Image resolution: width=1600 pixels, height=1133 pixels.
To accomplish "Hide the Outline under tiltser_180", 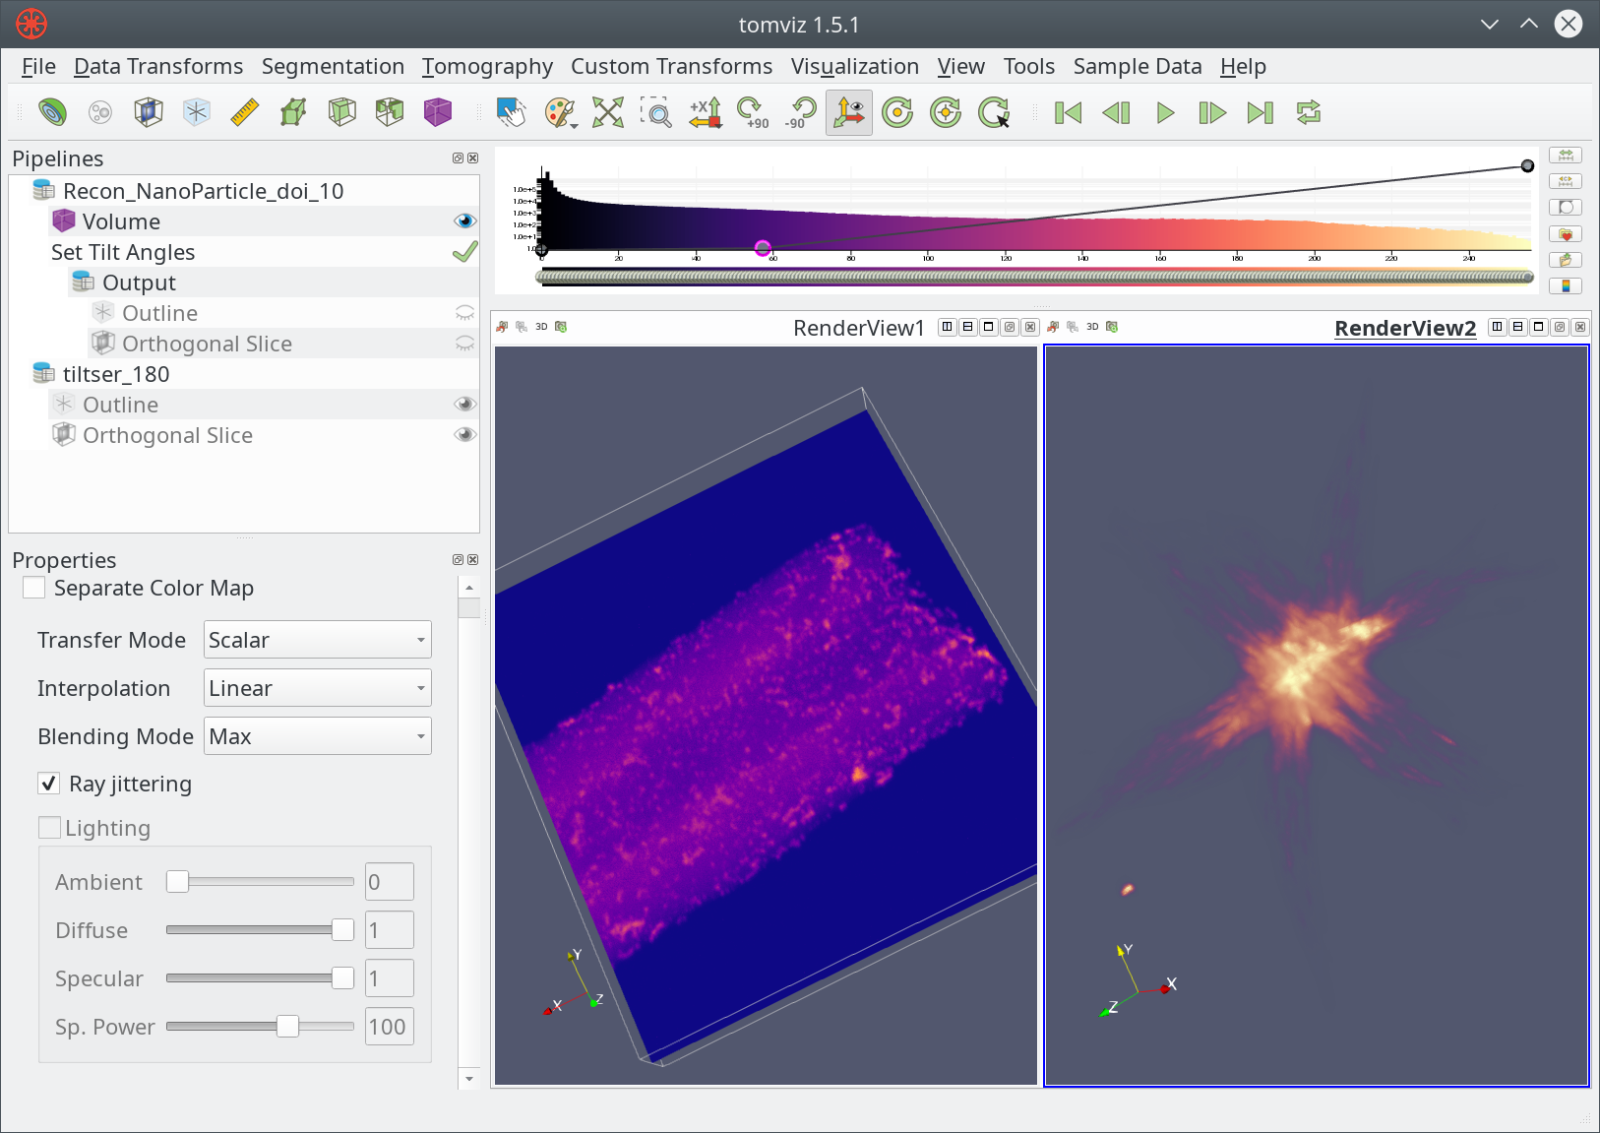I will (x=465, y=404).
